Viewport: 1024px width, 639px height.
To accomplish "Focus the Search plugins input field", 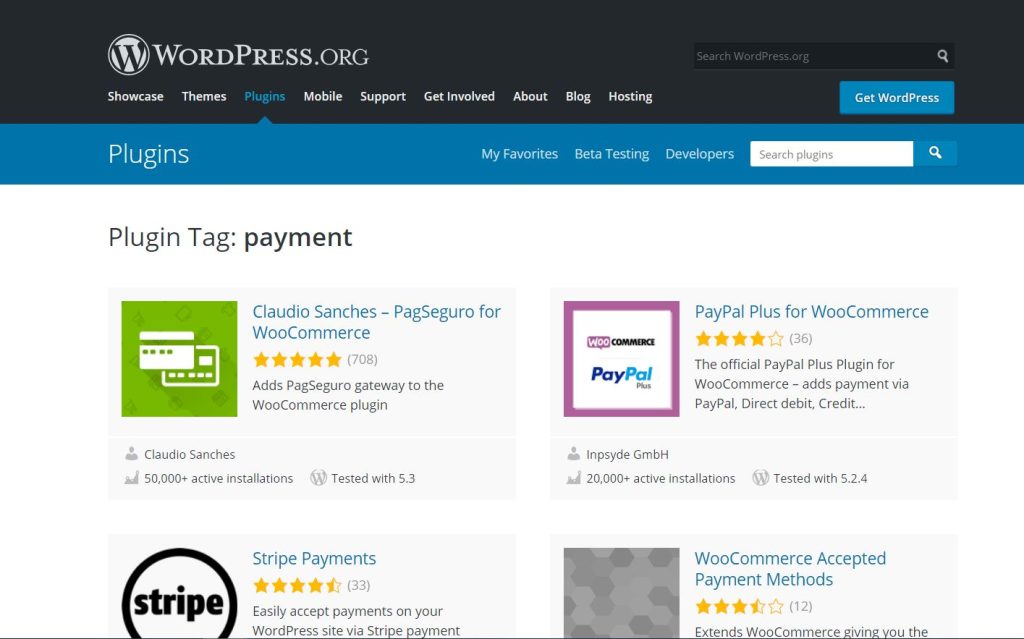I will (831, 154).
